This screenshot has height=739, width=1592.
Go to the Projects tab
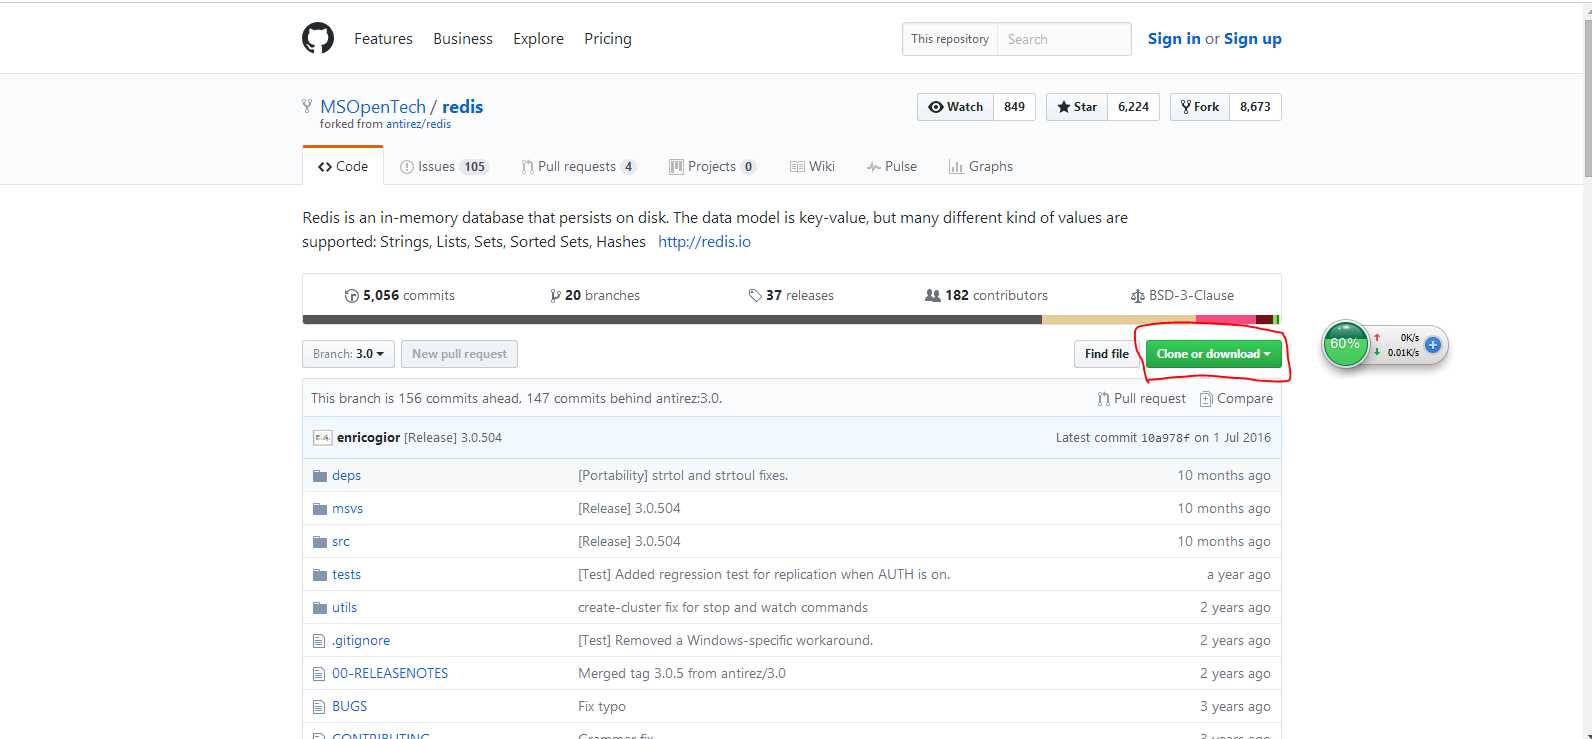click(712, 166)
